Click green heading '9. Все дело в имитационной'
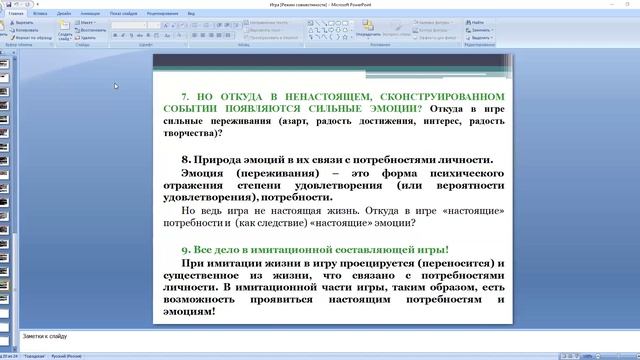Screen dimensions: 640x360 click(x=315, y=249)
